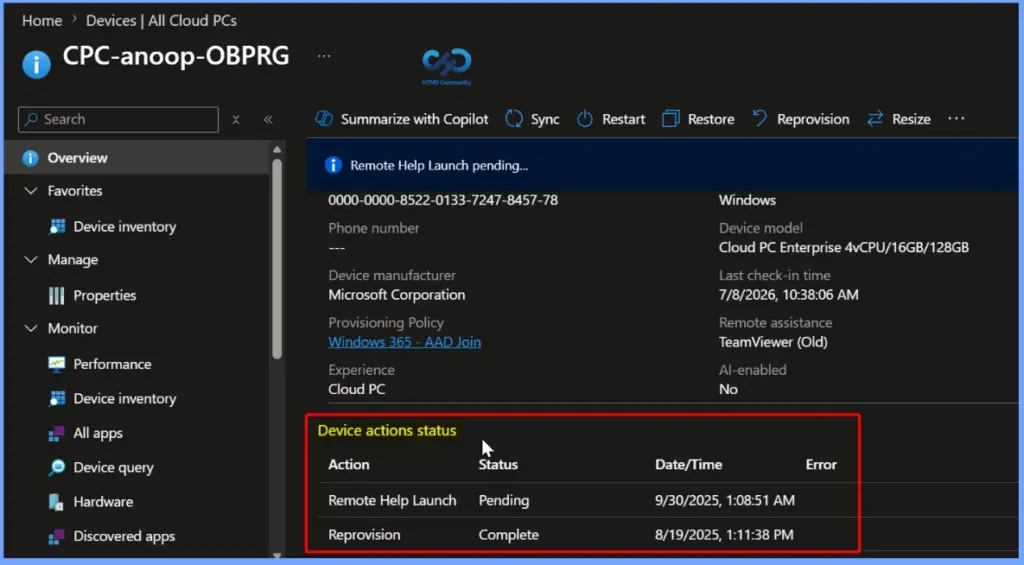Open Discovered apps in sidebar
The height and width of the screenshot is (565, 1024).
click(x=124, y=536)
